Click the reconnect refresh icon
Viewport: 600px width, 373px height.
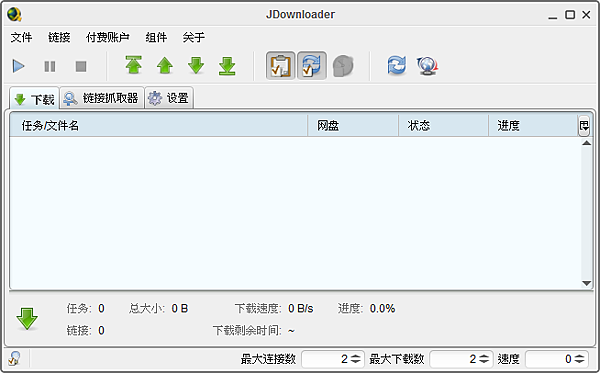point(396,65)
